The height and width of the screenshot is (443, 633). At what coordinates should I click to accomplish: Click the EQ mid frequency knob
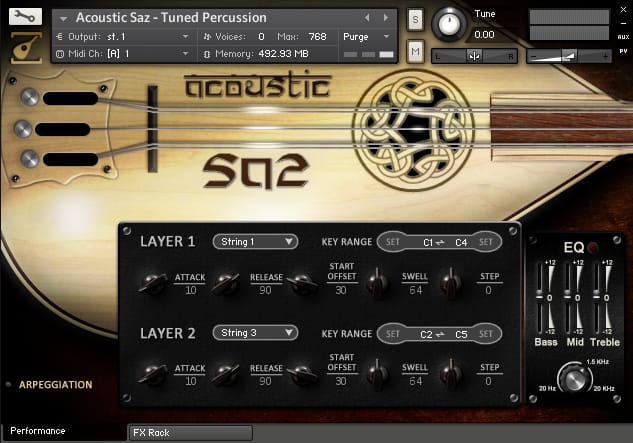pyautogui.click(x=573, y=378)
